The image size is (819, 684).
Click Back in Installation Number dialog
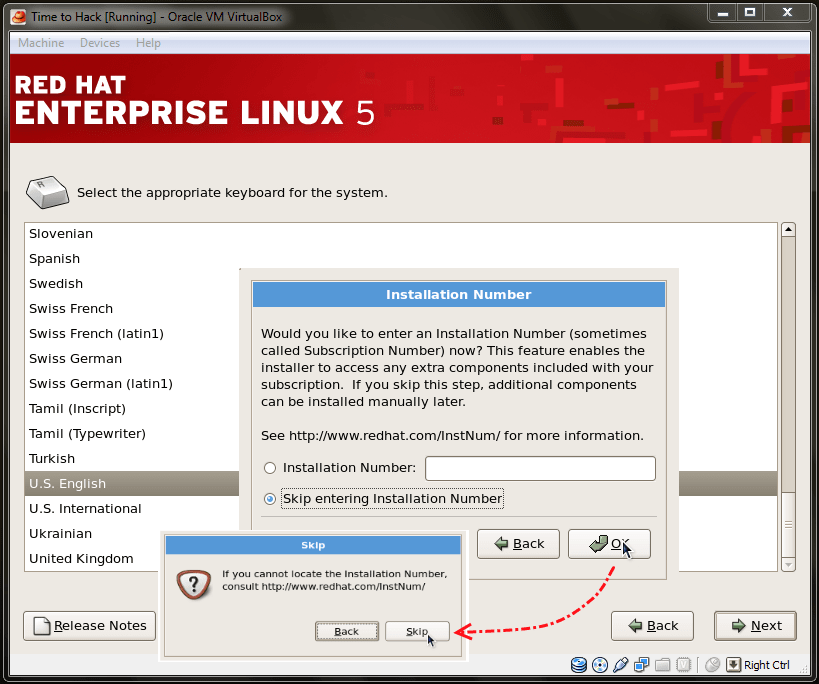(518, 544)
